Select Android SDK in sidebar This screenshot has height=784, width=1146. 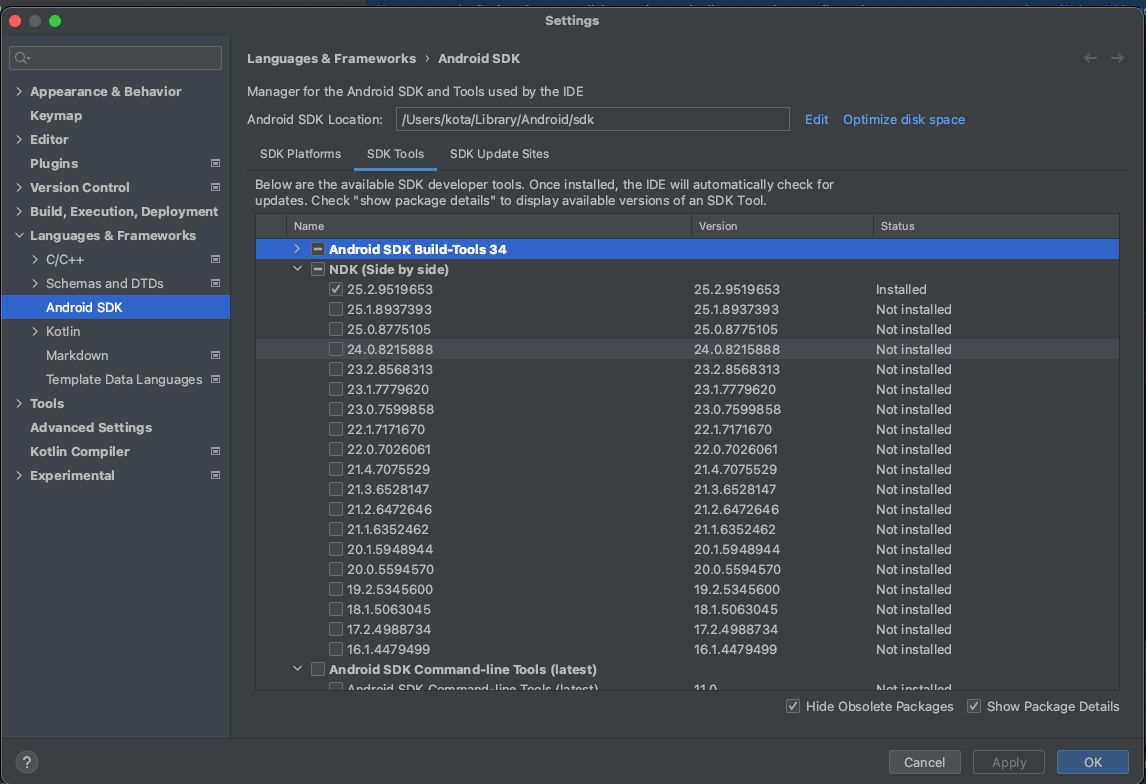point(115,307)
